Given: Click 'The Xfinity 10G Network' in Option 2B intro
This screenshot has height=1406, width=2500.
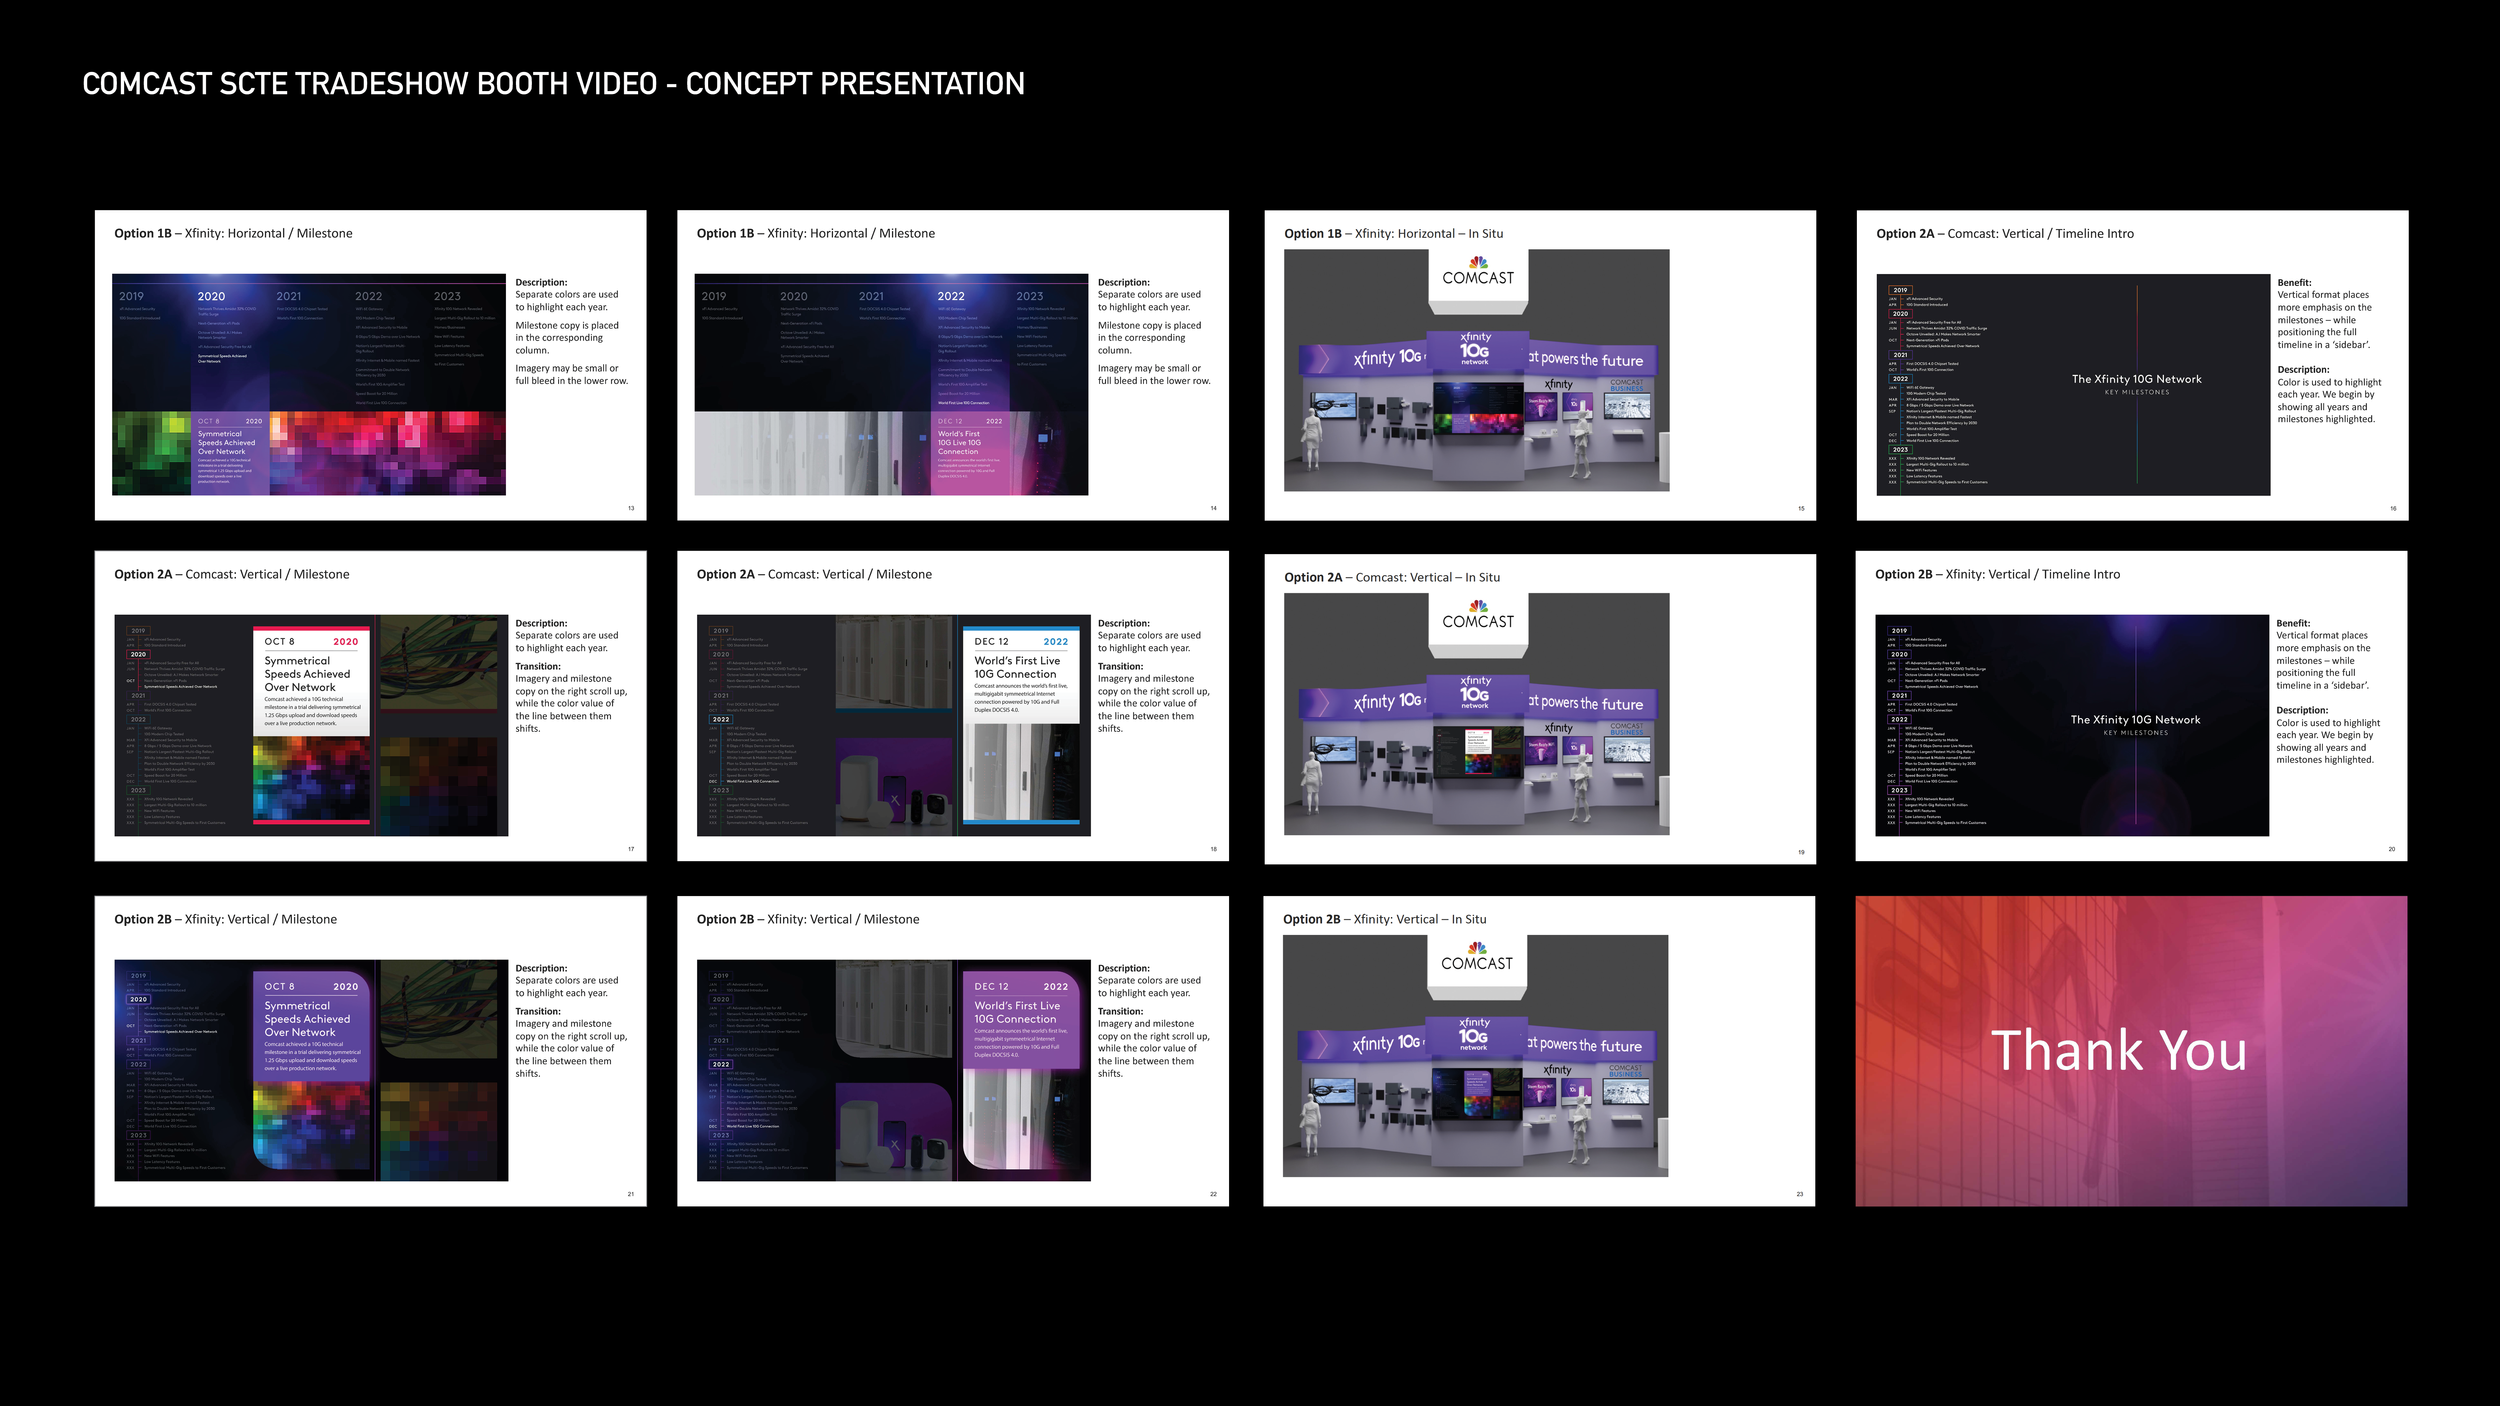Looking at the screenshot, I should 2135,720.
